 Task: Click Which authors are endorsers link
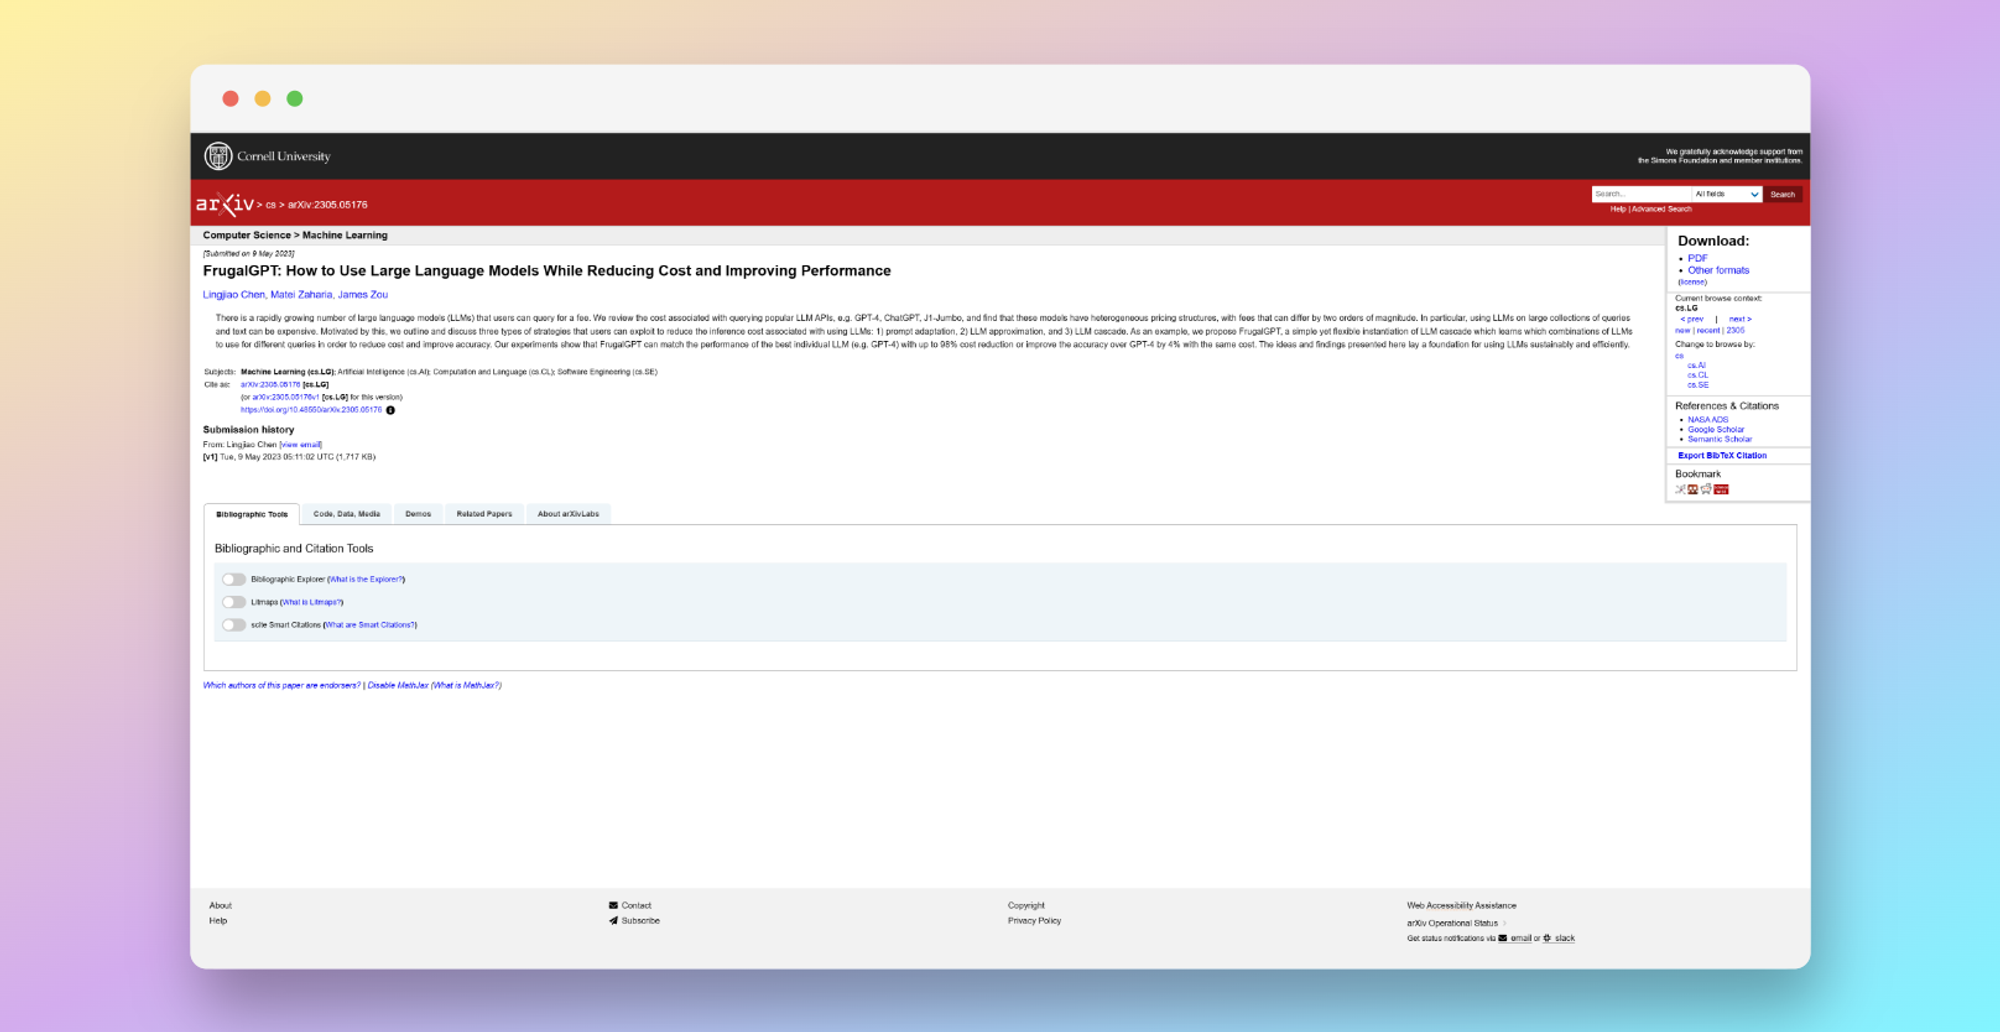[281, 685]
